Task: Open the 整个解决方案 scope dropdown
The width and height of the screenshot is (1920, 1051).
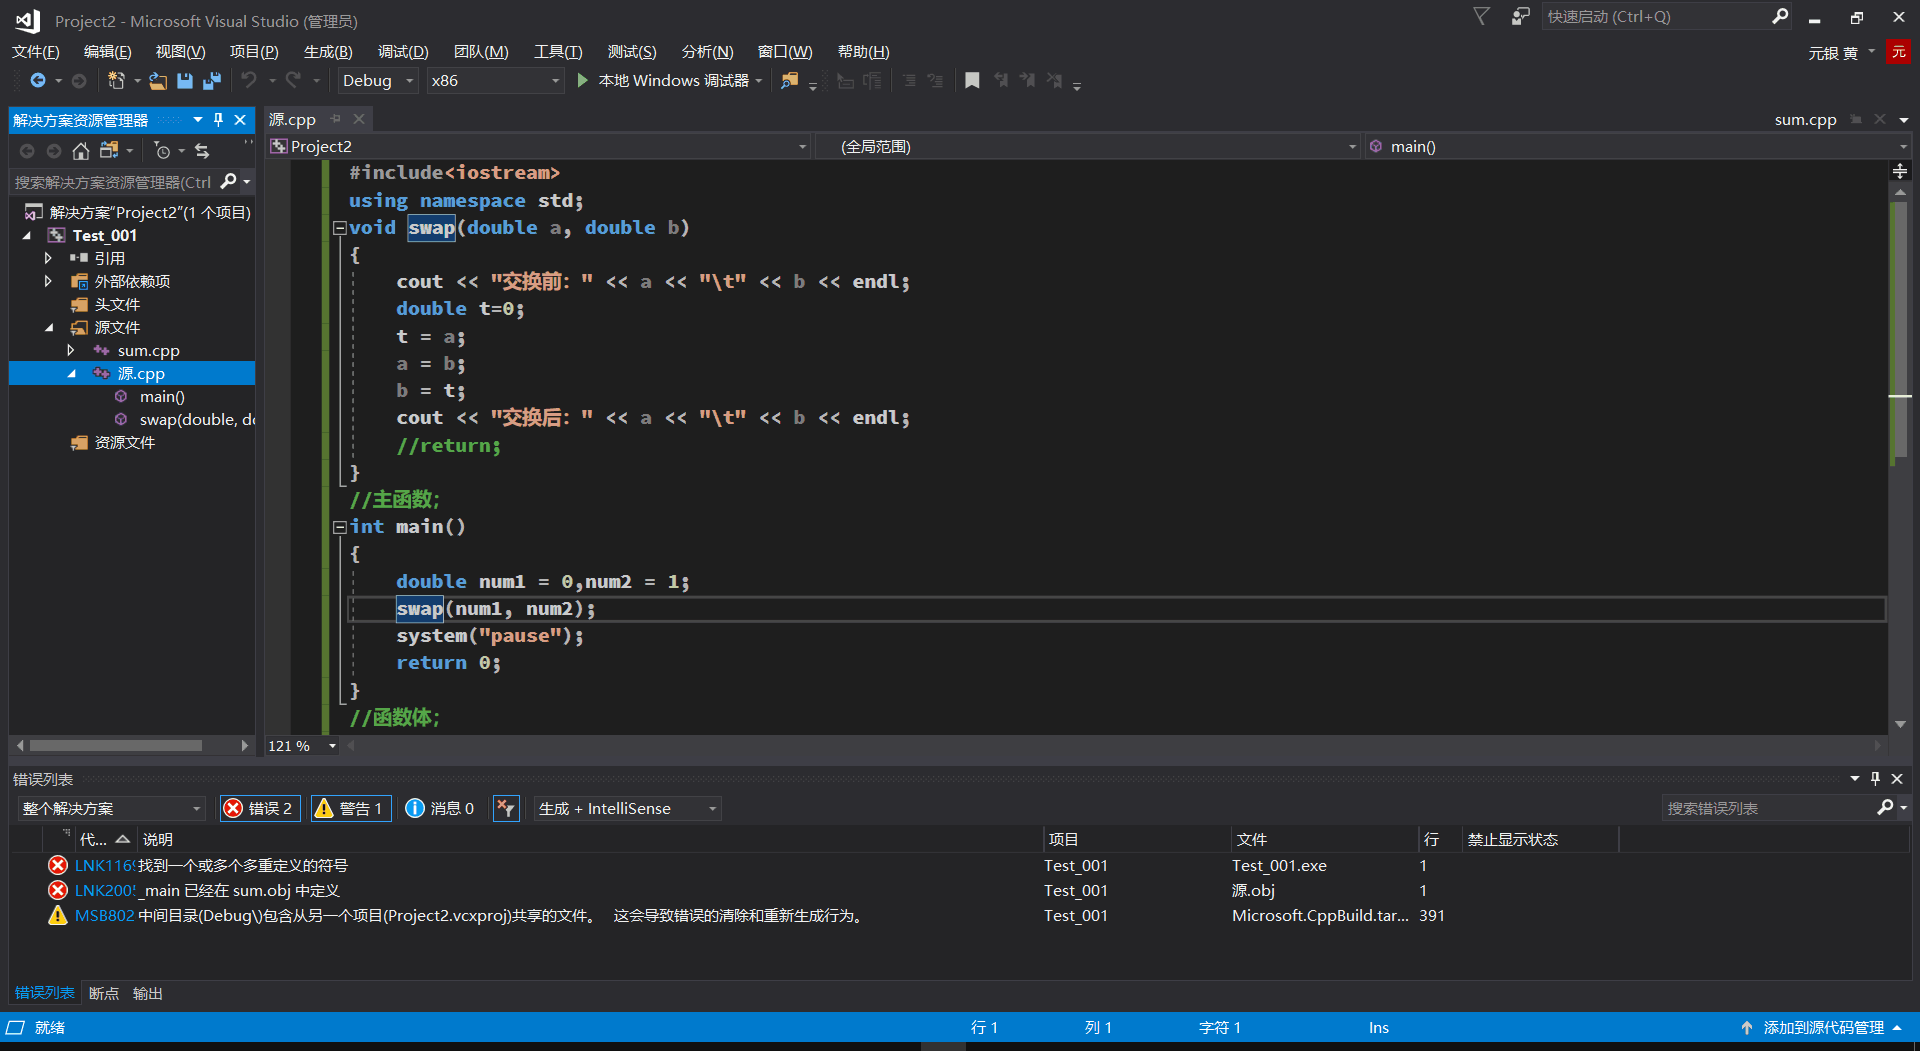Action: (111, 808)
